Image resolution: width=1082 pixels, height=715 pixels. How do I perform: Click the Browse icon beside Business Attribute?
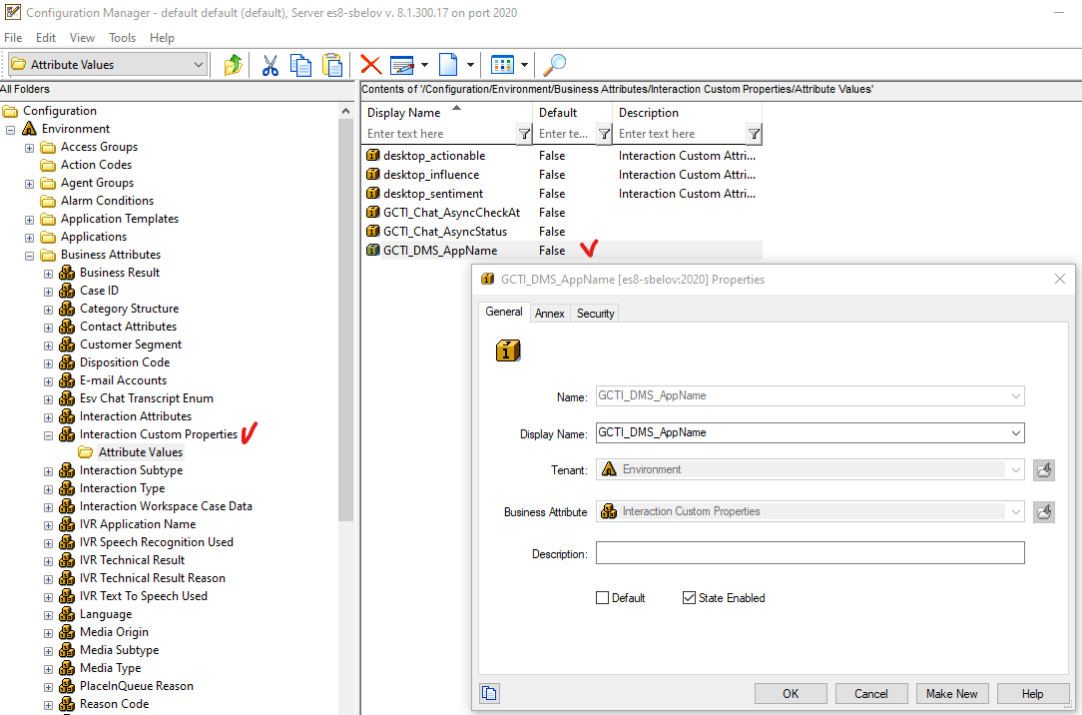pos(1044,512)
